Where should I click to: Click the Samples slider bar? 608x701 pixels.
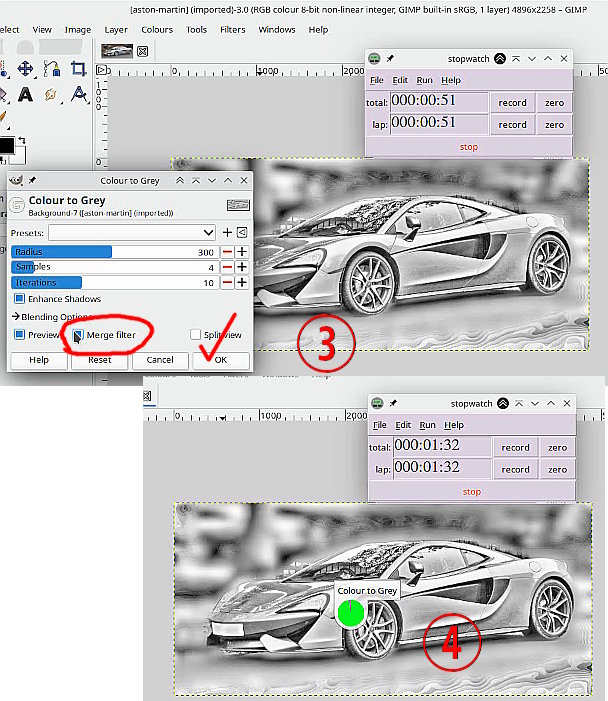[115, 267]
